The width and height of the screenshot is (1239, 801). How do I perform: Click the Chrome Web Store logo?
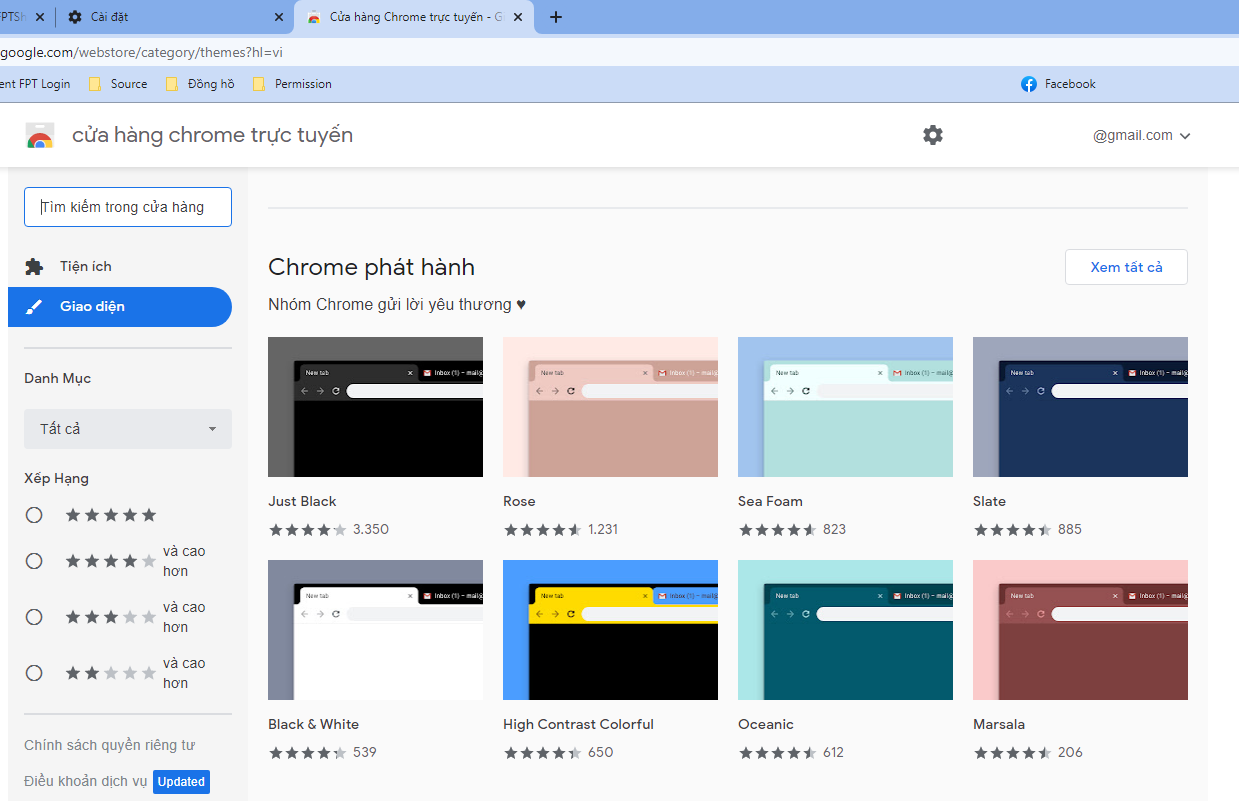coord(39,135)
